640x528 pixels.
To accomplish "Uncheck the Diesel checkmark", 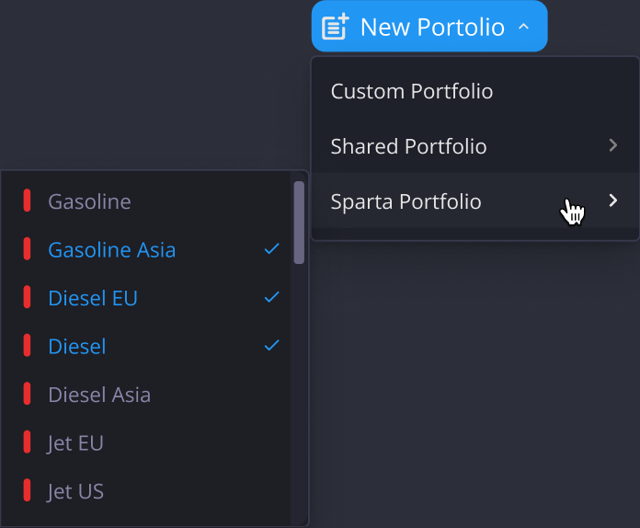I will (271, 345).
